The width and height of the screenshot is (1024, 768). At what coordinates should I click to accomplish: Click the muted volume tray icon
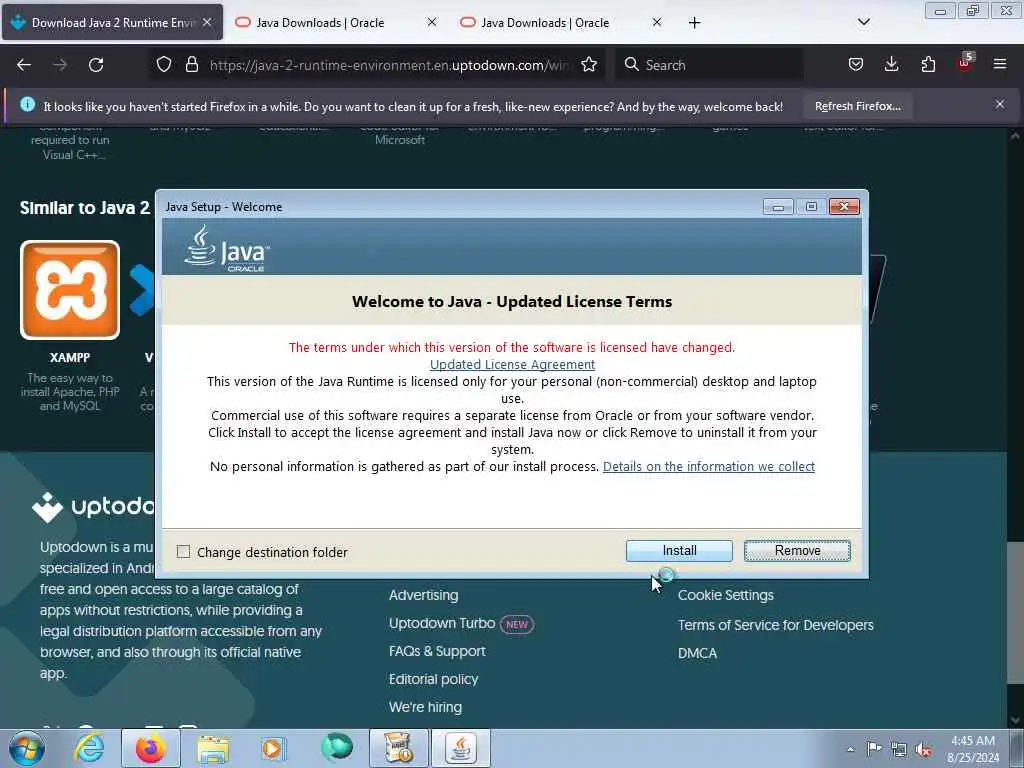pyautogui.click(x=923, y=750)
